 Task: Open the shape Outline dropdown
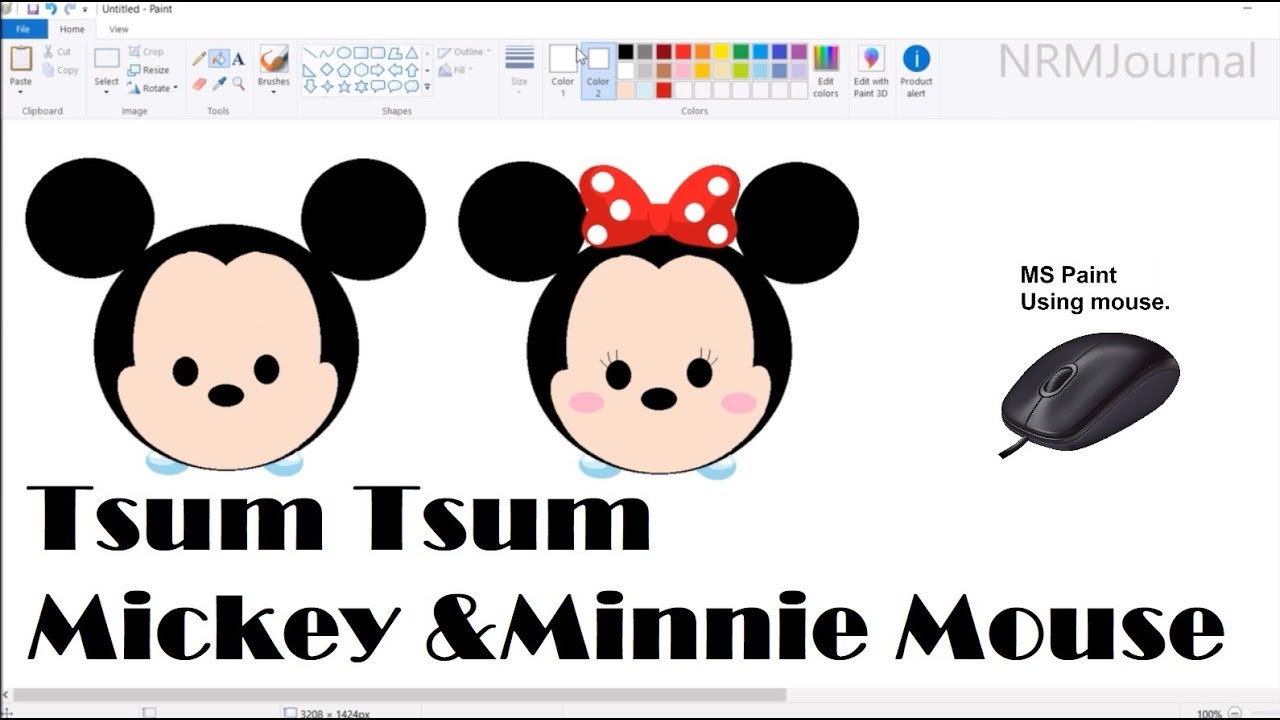[x=466, y=52]
